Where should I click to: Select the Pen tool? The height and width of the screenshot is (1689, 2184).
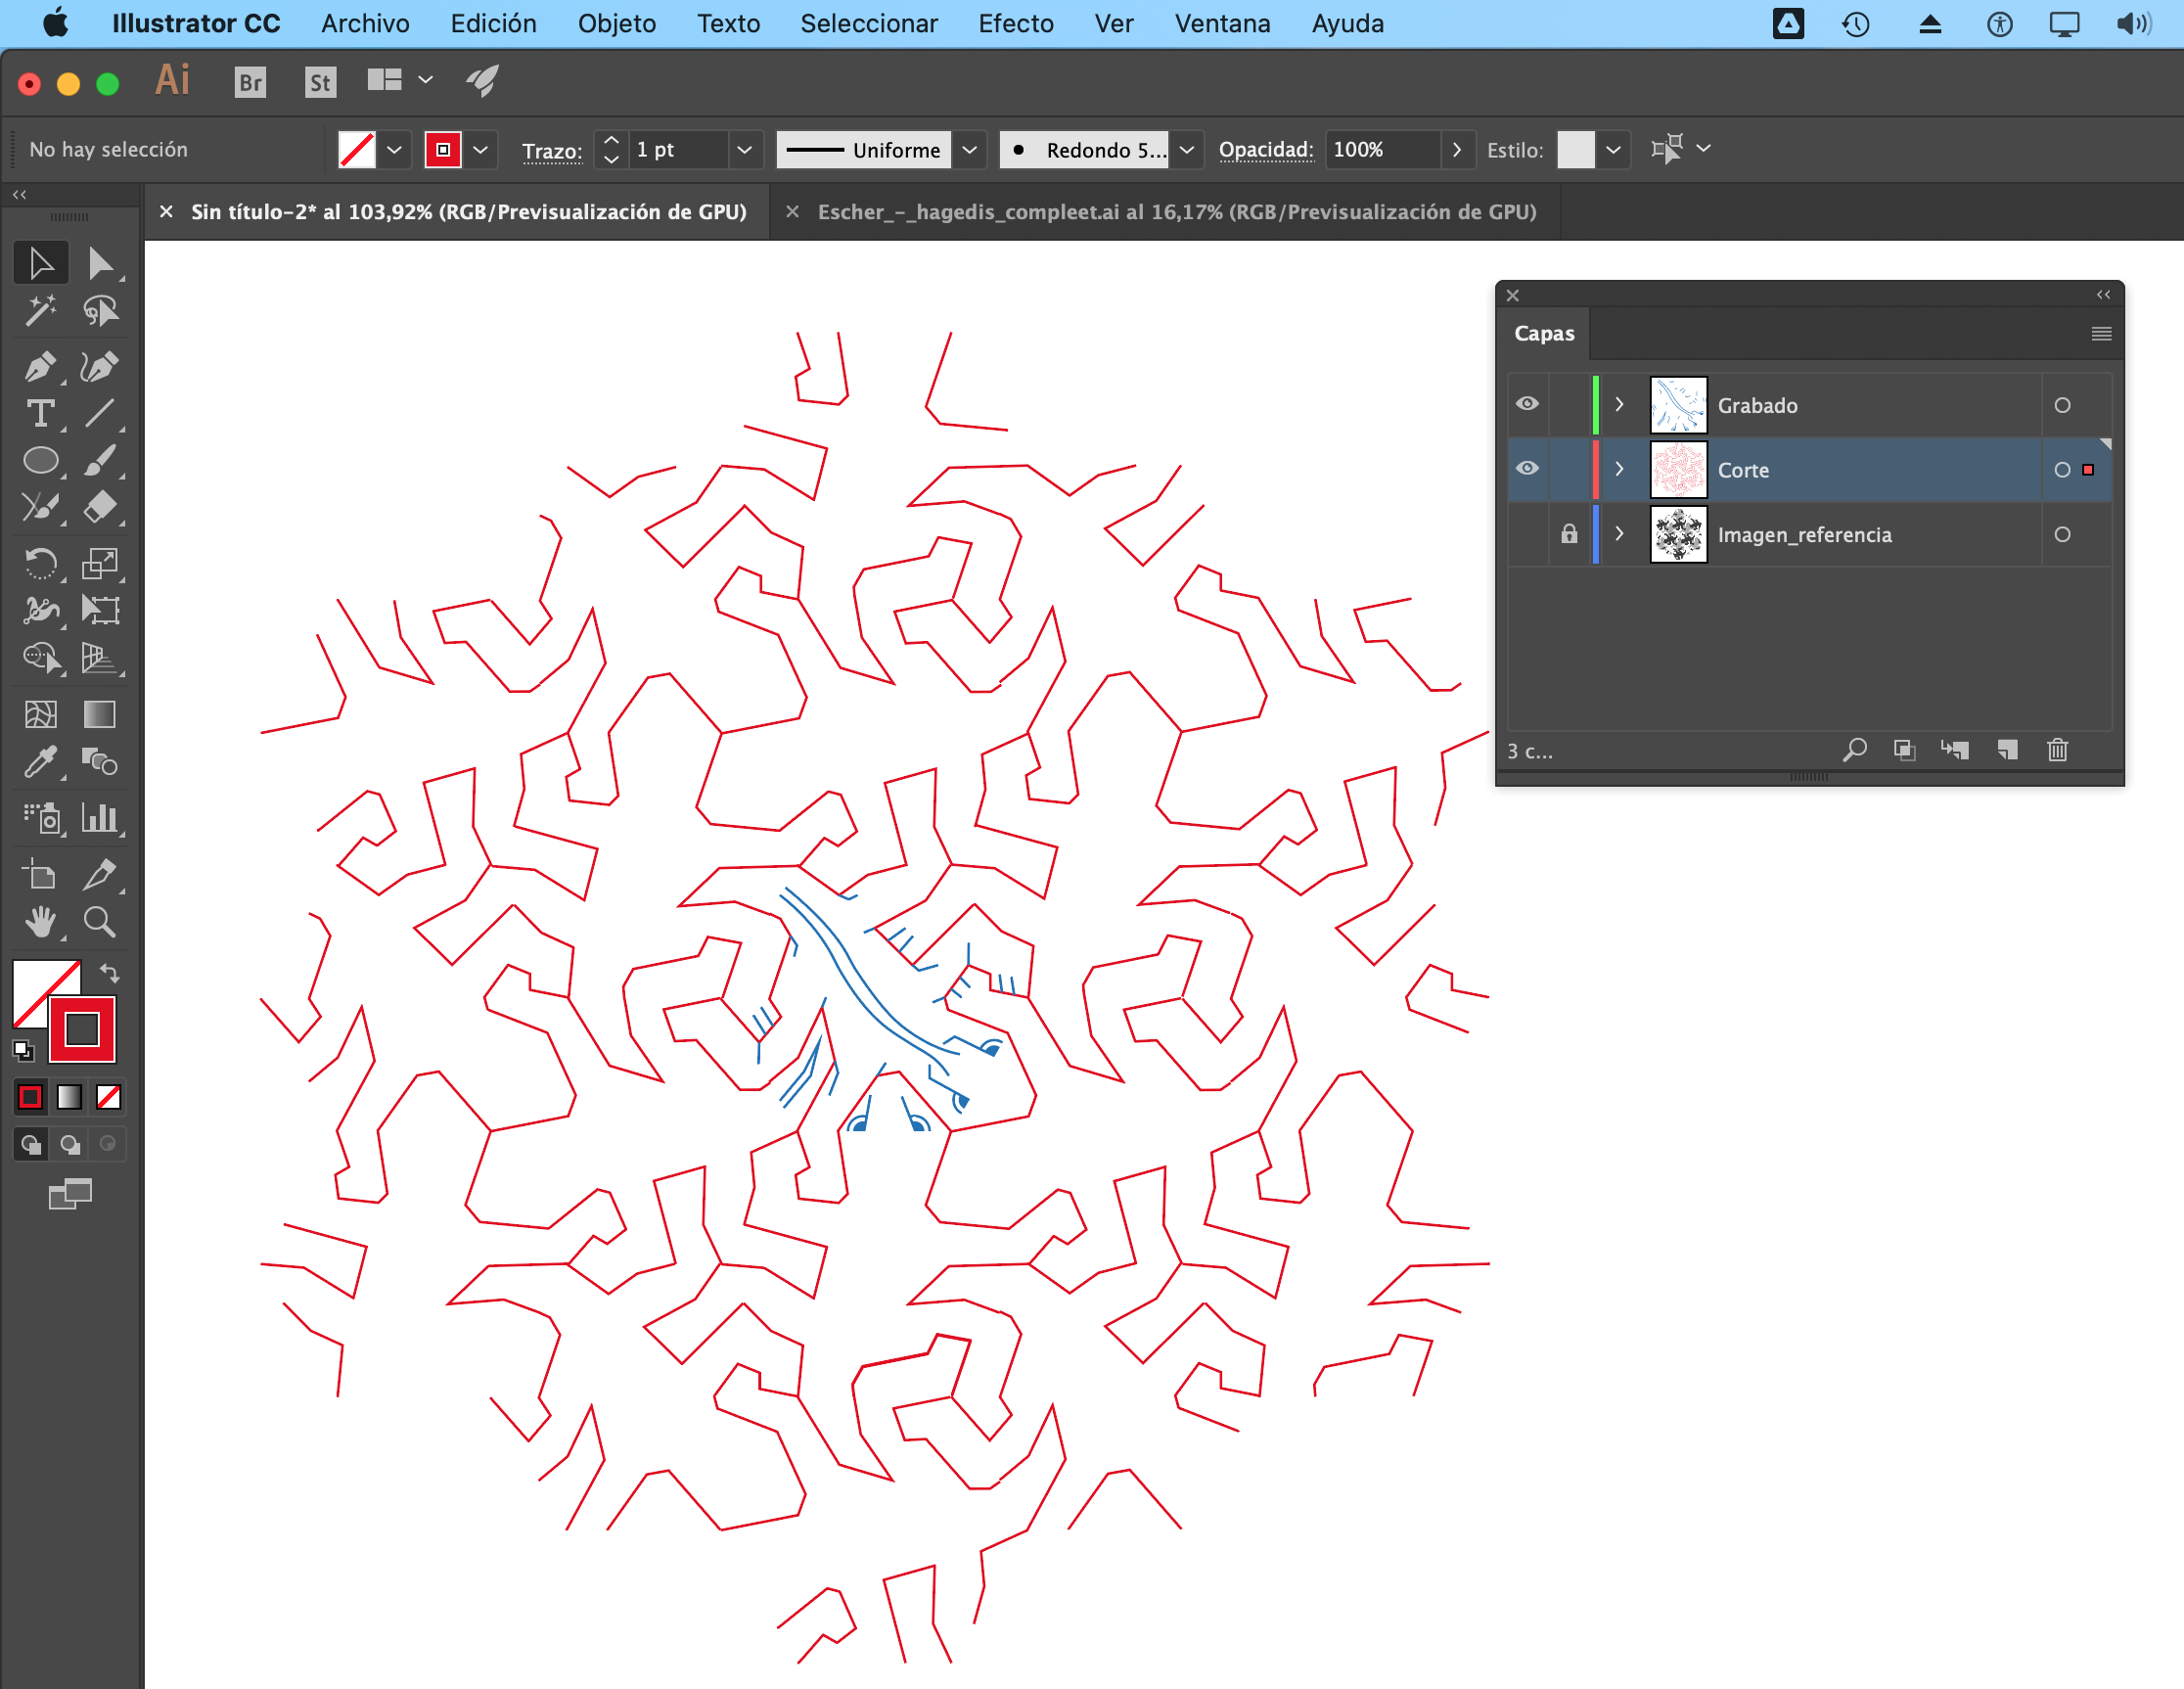coord(41,367)
